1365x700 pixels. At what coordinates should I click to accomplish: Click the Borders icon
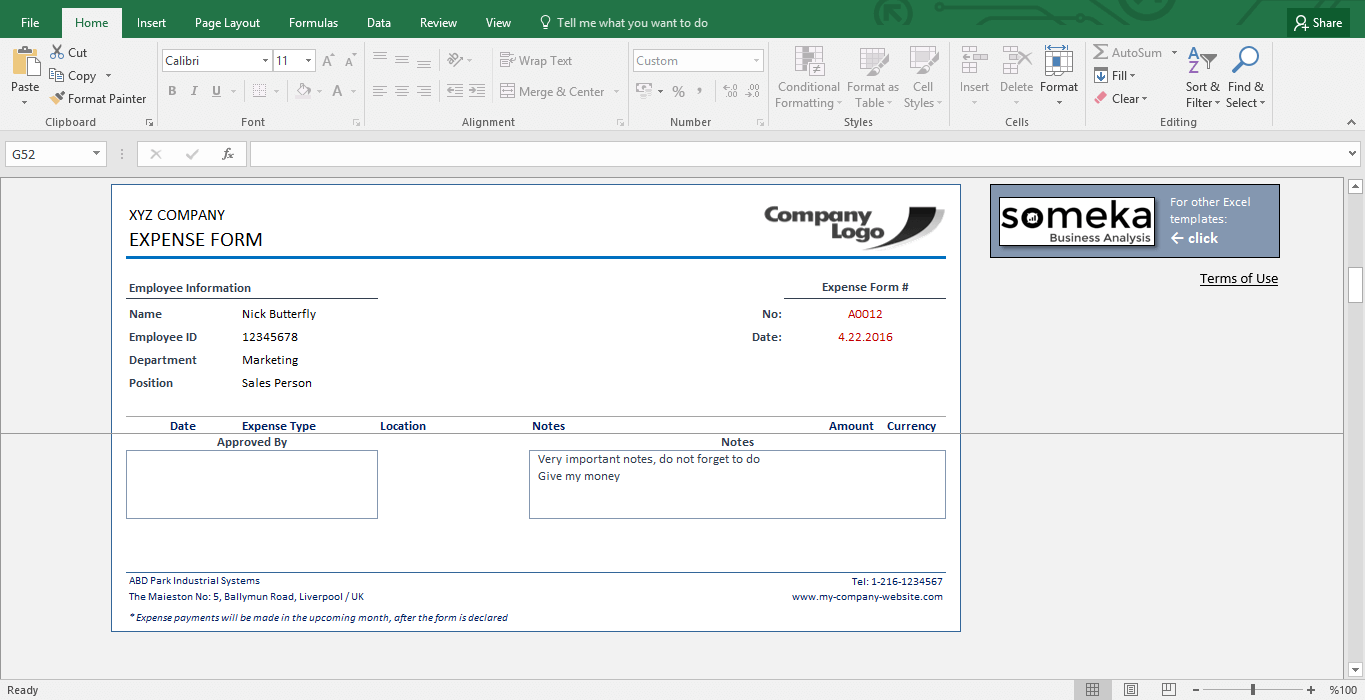(x=259, y=91)
